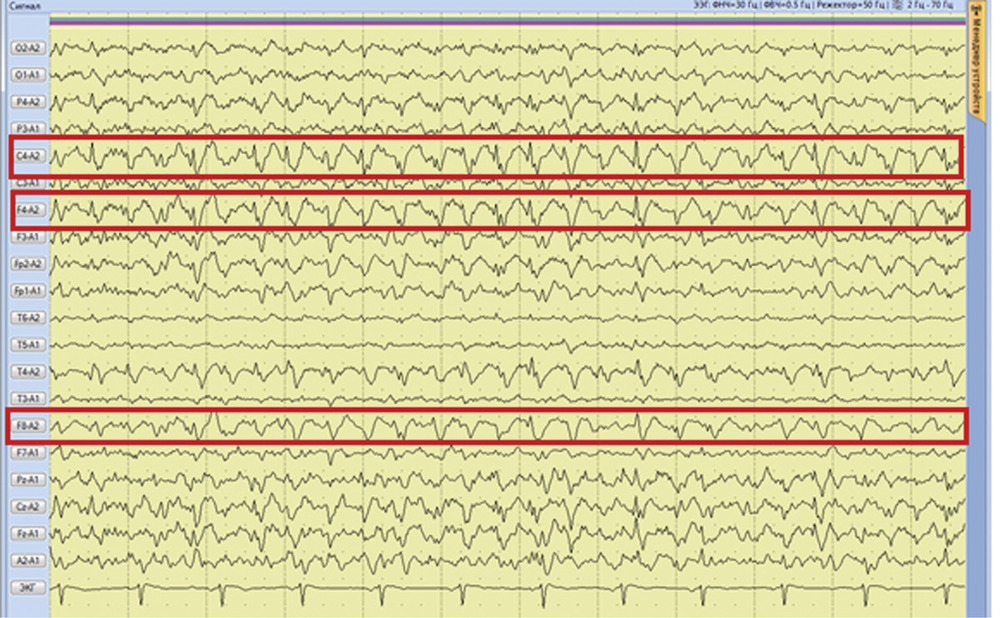The height and width of the screenshot is (618, 1000).
Task: Click the F8-A2 channel label
Action: pos(26,427)
